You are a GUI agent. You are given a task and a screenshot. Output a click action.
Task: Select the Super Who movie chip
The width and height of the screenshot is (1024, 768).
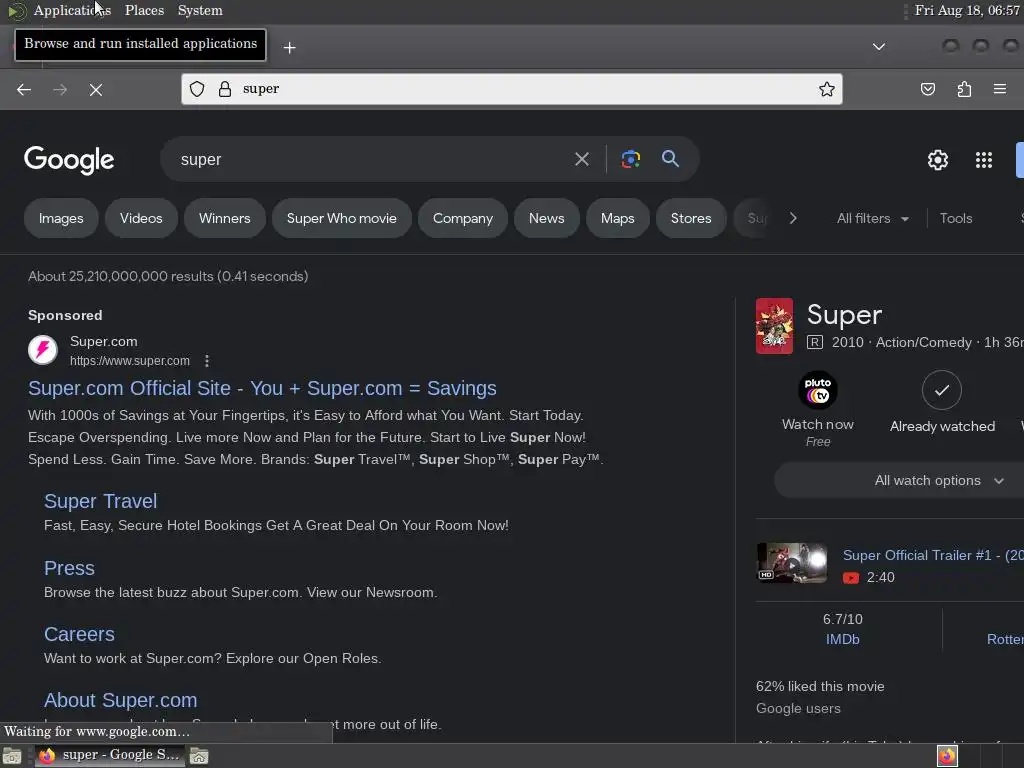tap(342, 218)
